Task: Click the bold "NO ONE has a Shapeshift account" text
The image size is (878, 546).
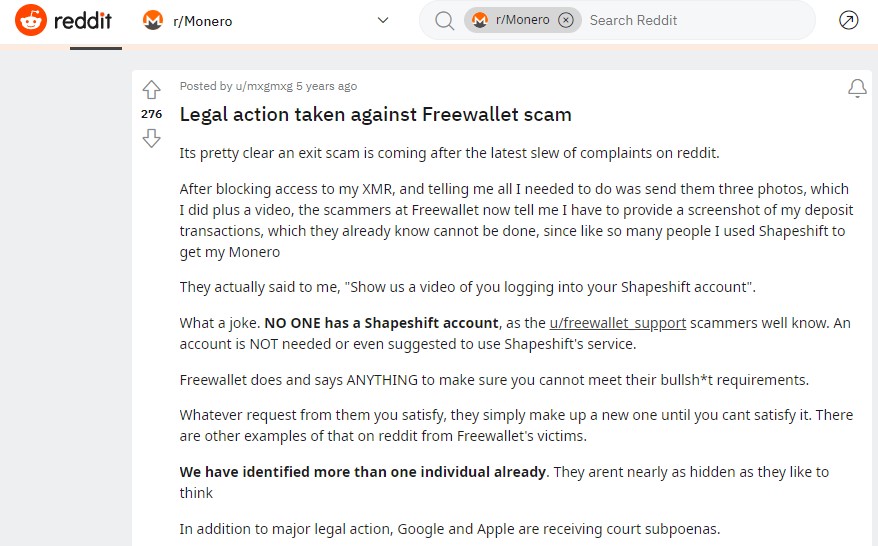Action: tap(381, 323)
